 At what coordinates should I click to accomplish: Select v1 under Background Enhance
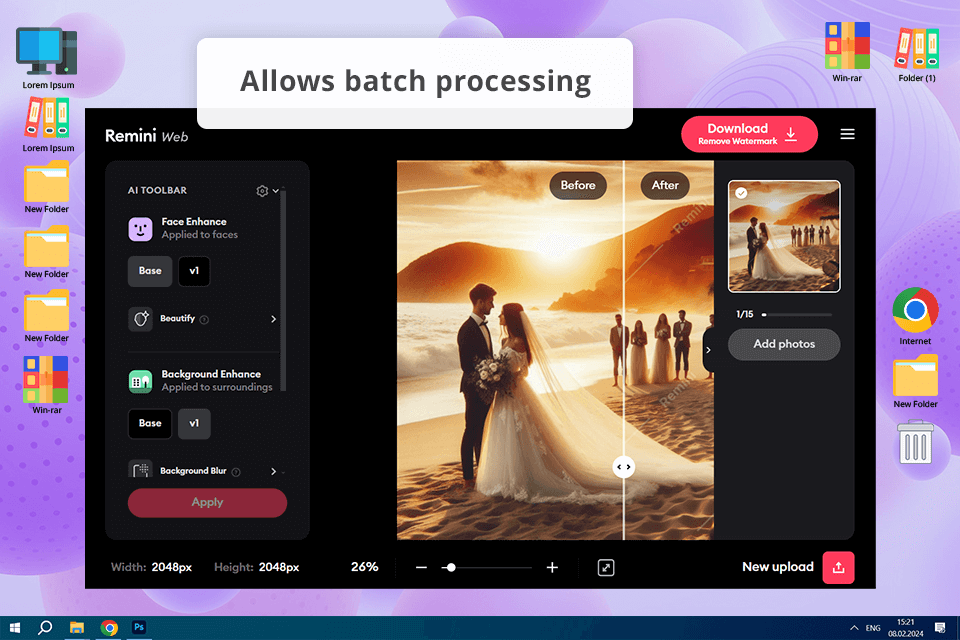[194, 423]
